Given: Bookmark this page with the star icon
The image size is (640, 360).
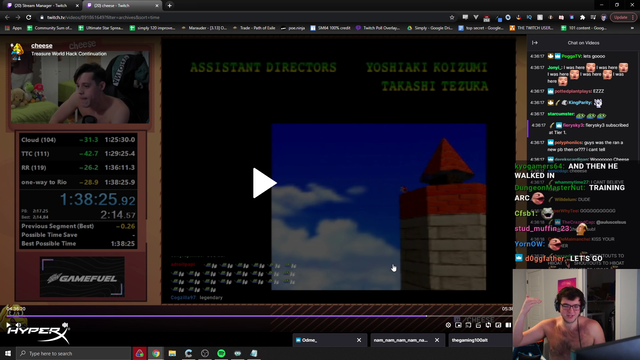Looking at the screenshot, I should pos(452,18).
